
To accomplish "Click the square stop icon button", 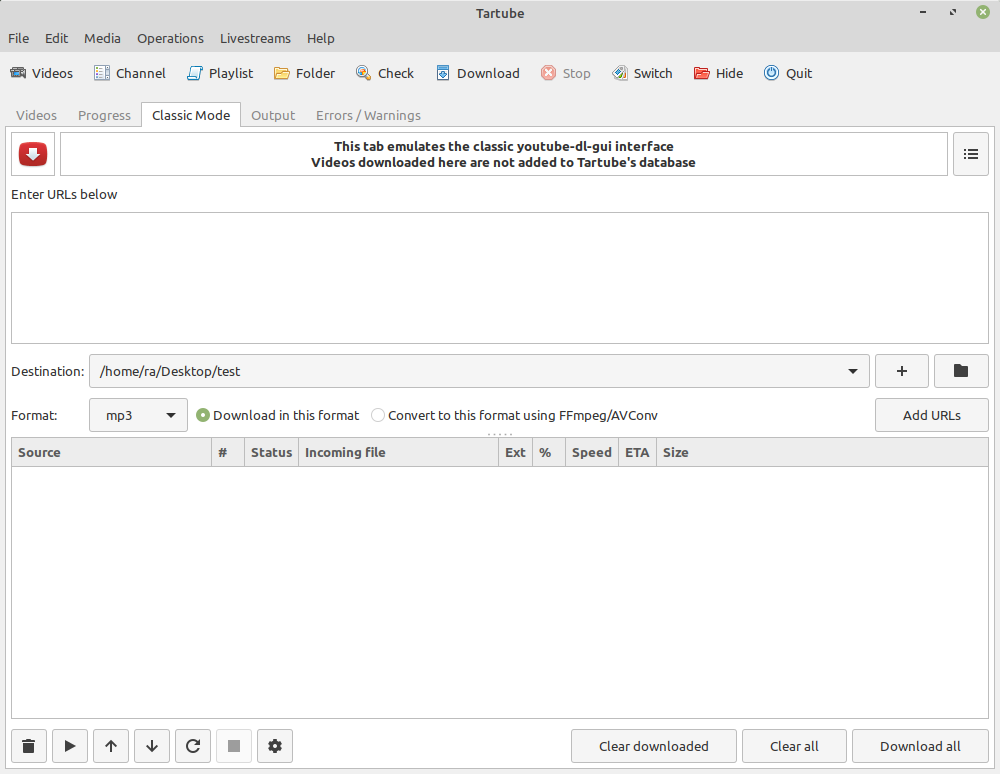I will [234, 746].
